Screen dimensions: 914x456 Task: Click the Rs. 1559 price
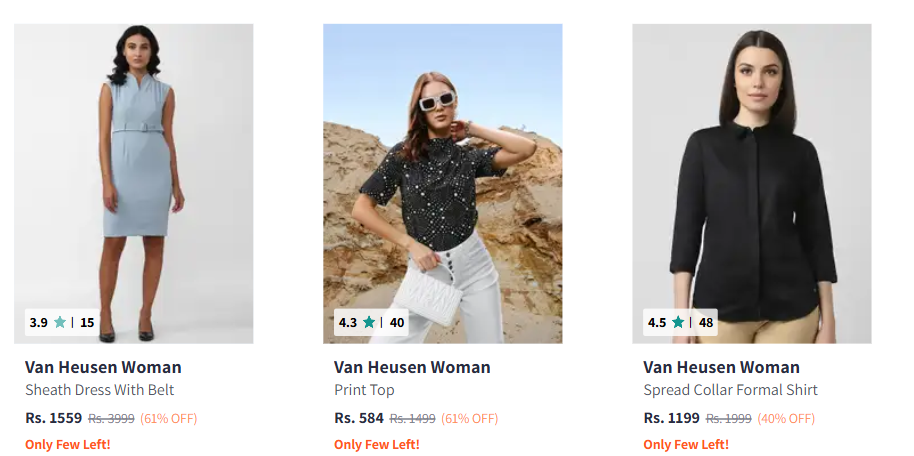[53, 418]
